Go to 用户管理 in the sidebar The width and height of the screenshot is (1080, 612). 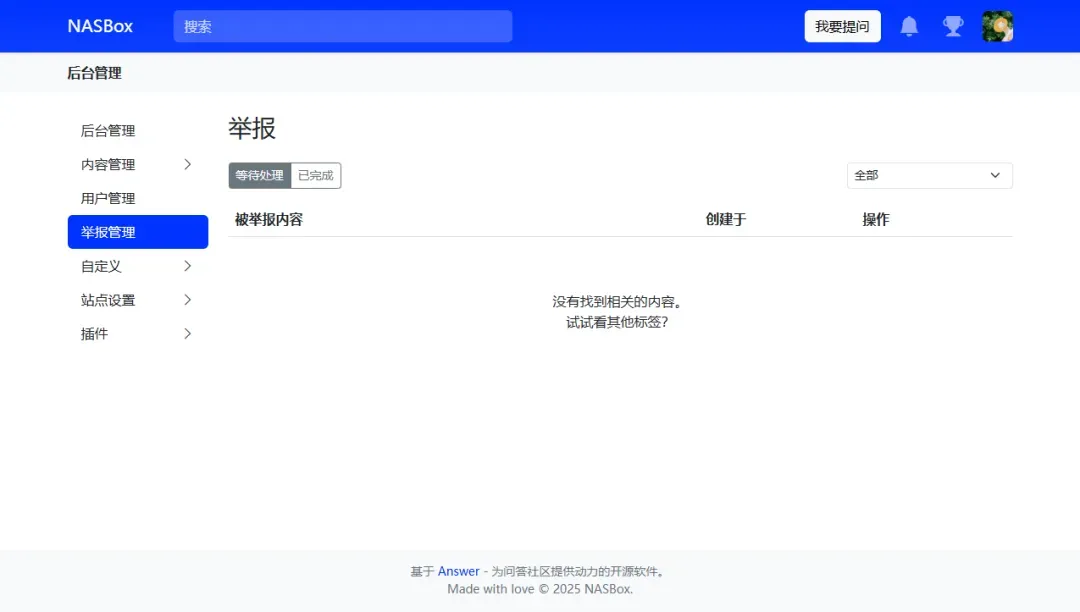[108, 198]
